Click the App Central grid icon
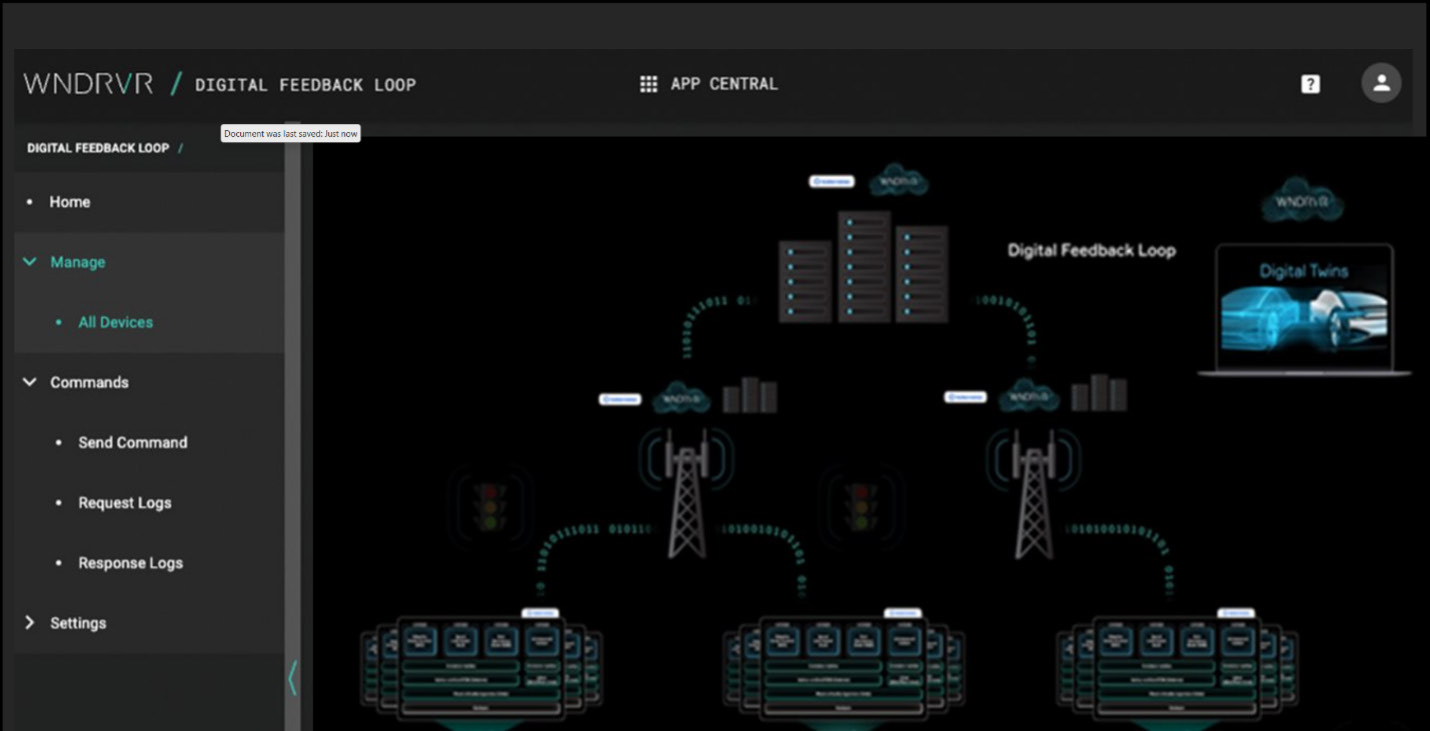 point(648,84)
